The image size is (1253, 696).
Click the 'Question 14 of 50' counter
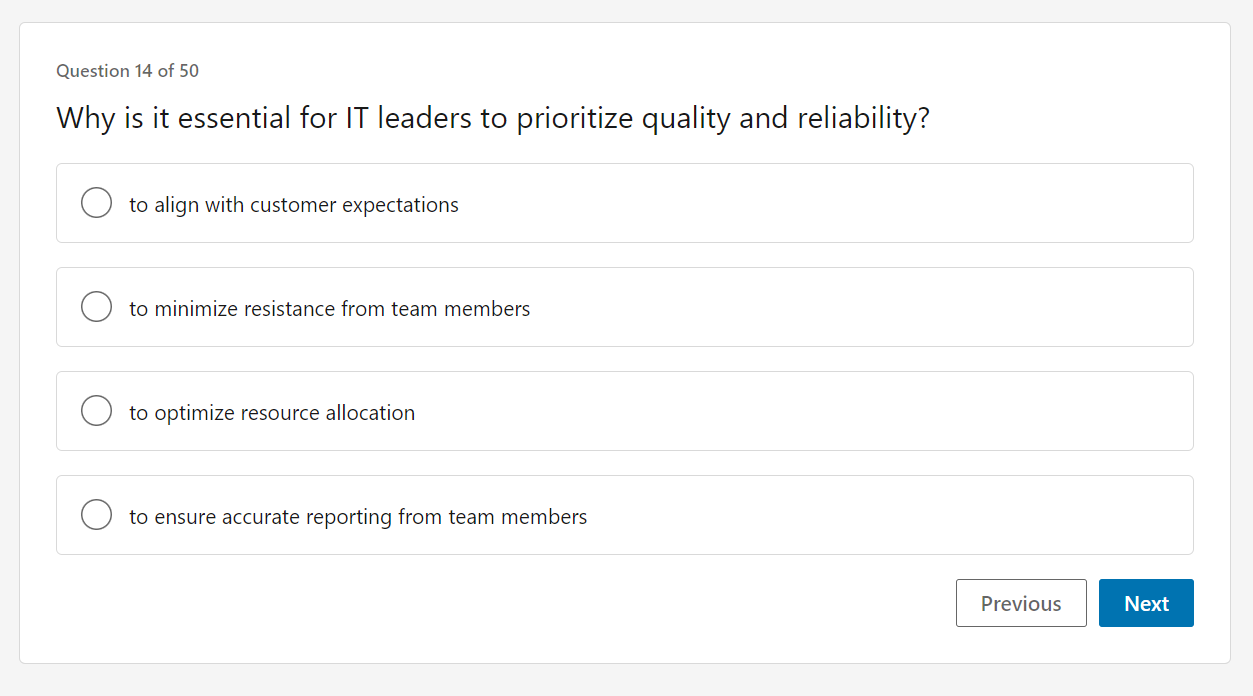click(127, 71)
